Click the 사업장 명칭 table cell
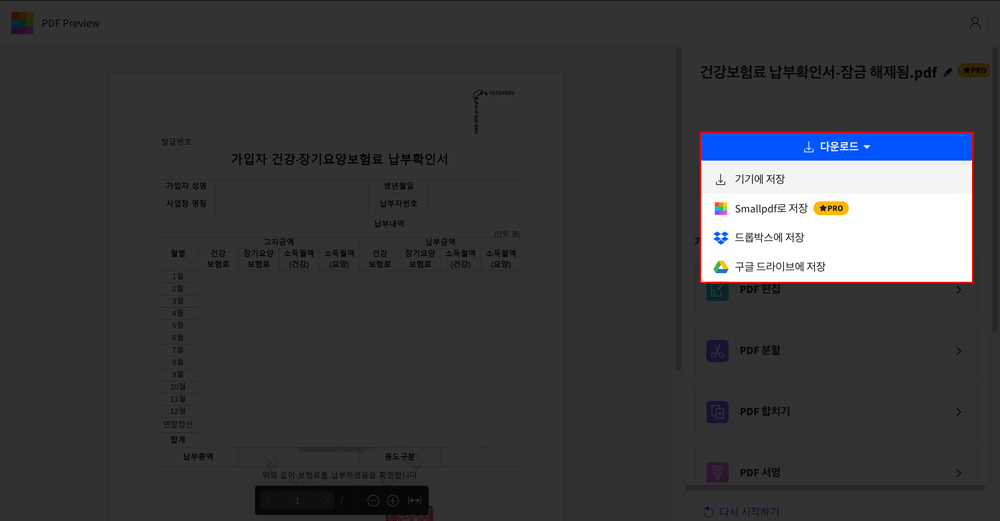This screenshot has width=1000, height=521. click(186, 203)
